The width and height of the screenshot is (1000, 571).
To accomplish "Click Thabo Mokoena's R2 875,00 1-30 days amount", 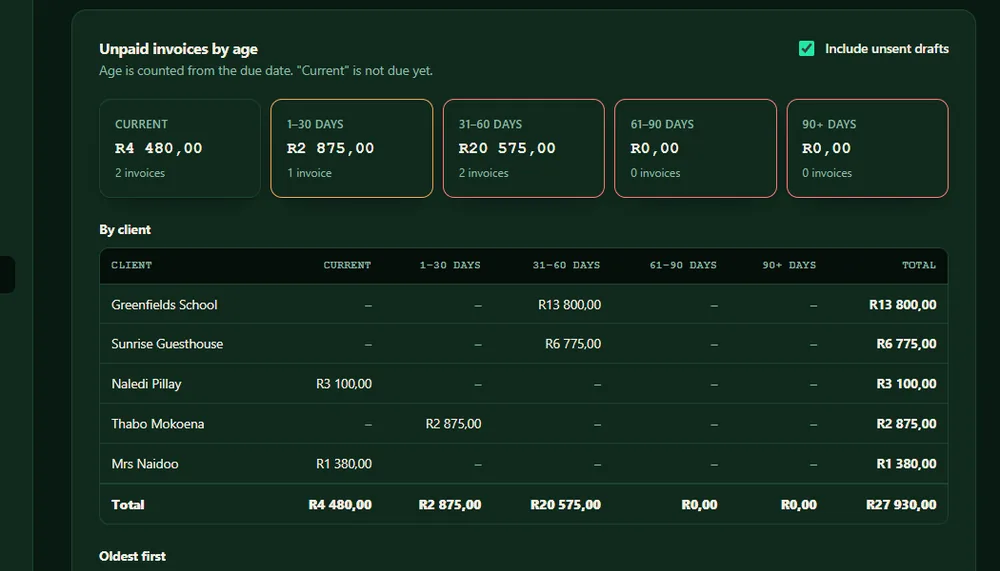I will [453, 424].
